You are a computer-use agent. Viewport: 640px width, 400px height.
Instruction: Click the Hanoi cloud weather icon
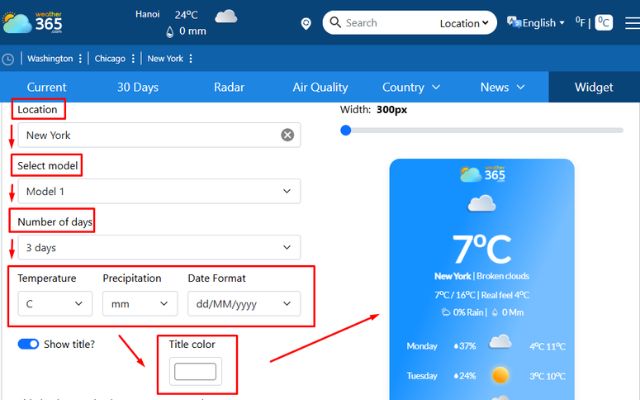[x=226, y=17]
